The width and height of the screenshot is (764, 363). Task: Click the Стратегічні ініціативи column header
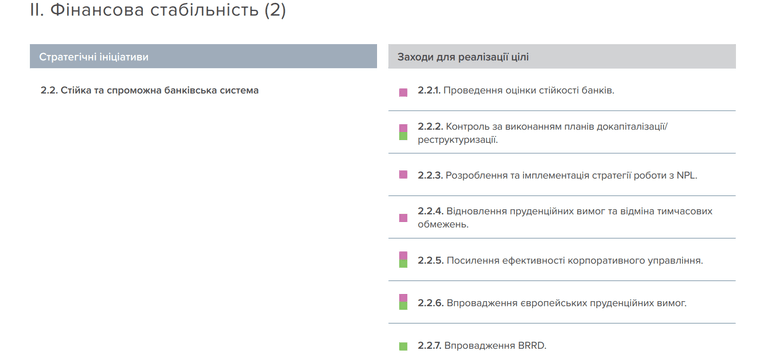pyautogui.click(x=203, y=57)
